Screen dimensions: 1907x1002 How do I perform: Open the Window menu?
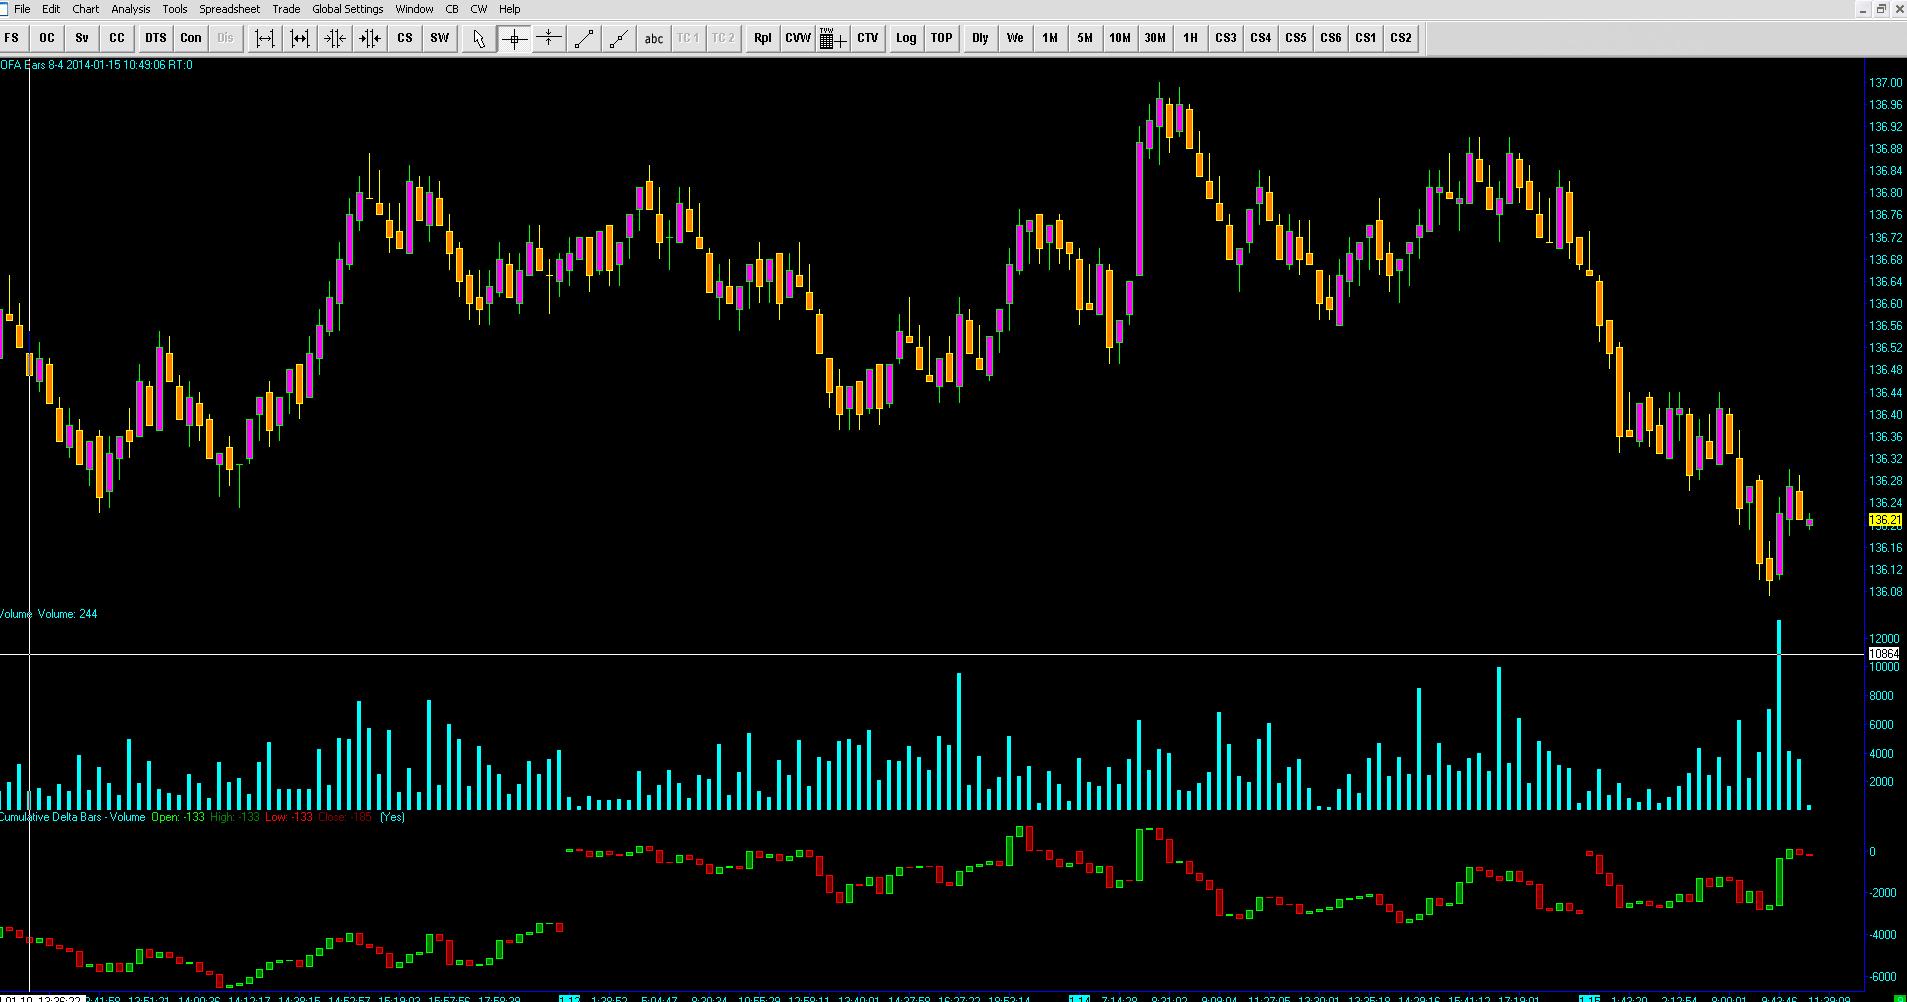click(x=414, y=9)
